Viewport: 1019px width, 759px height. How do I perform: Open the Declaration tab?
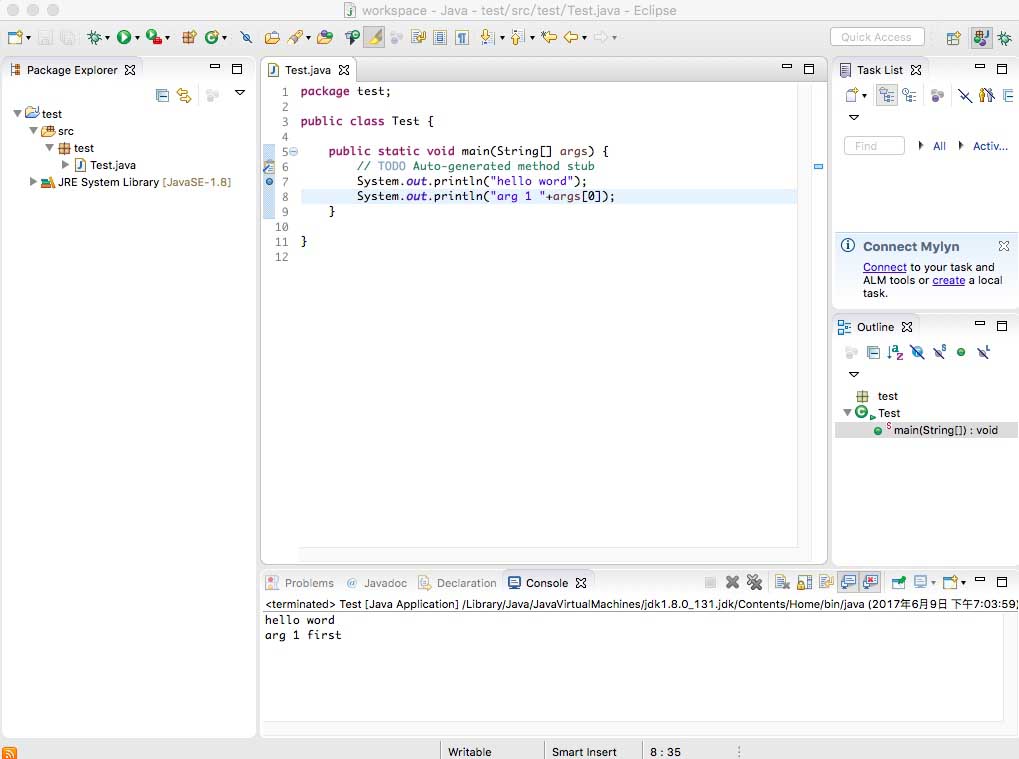(x=466, y=583)
